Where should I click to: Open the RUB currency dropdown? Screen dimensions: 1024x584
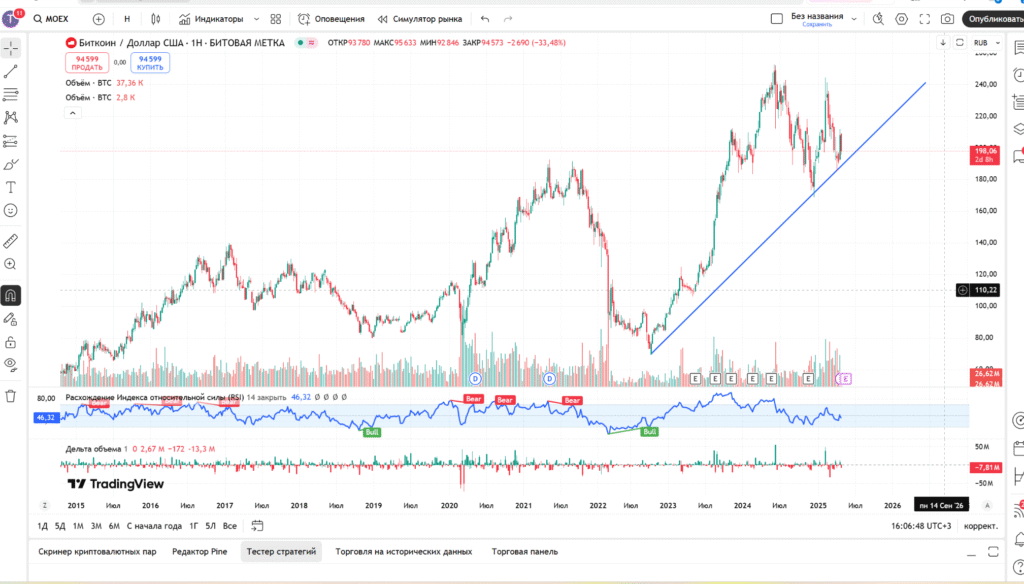coord(986,42)
